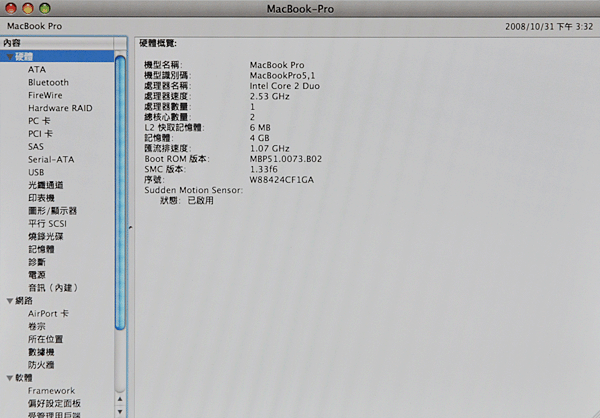Open the 數據機 modem entry
The height and width of the screenshot is (418, 600).
41,352
